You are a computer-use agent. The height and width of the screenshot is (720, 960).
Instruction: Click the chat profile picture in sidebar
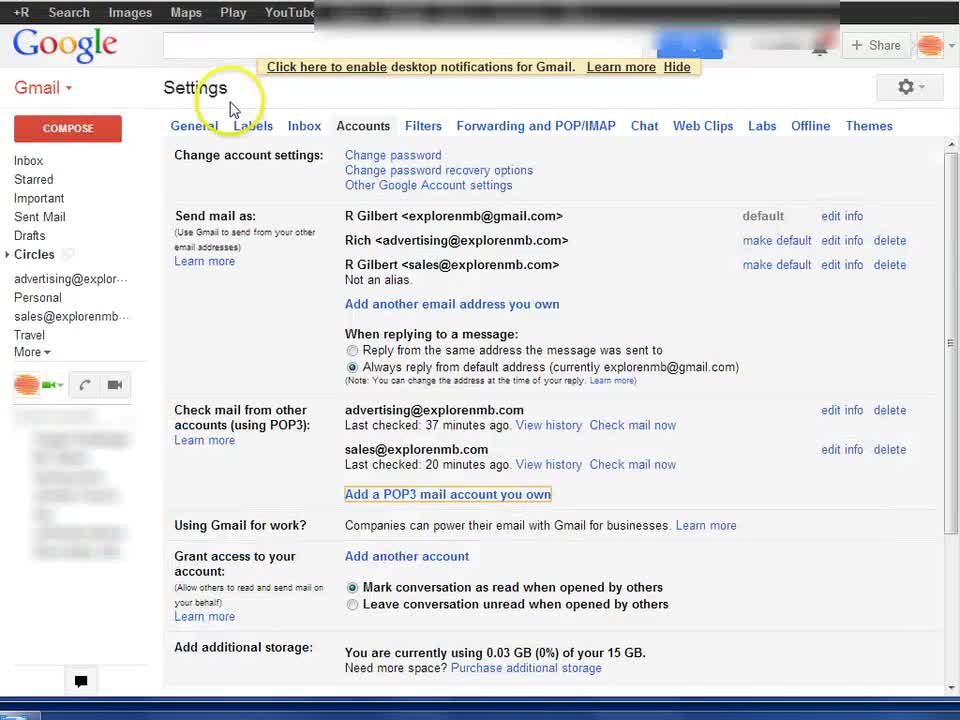coord(27,385)
